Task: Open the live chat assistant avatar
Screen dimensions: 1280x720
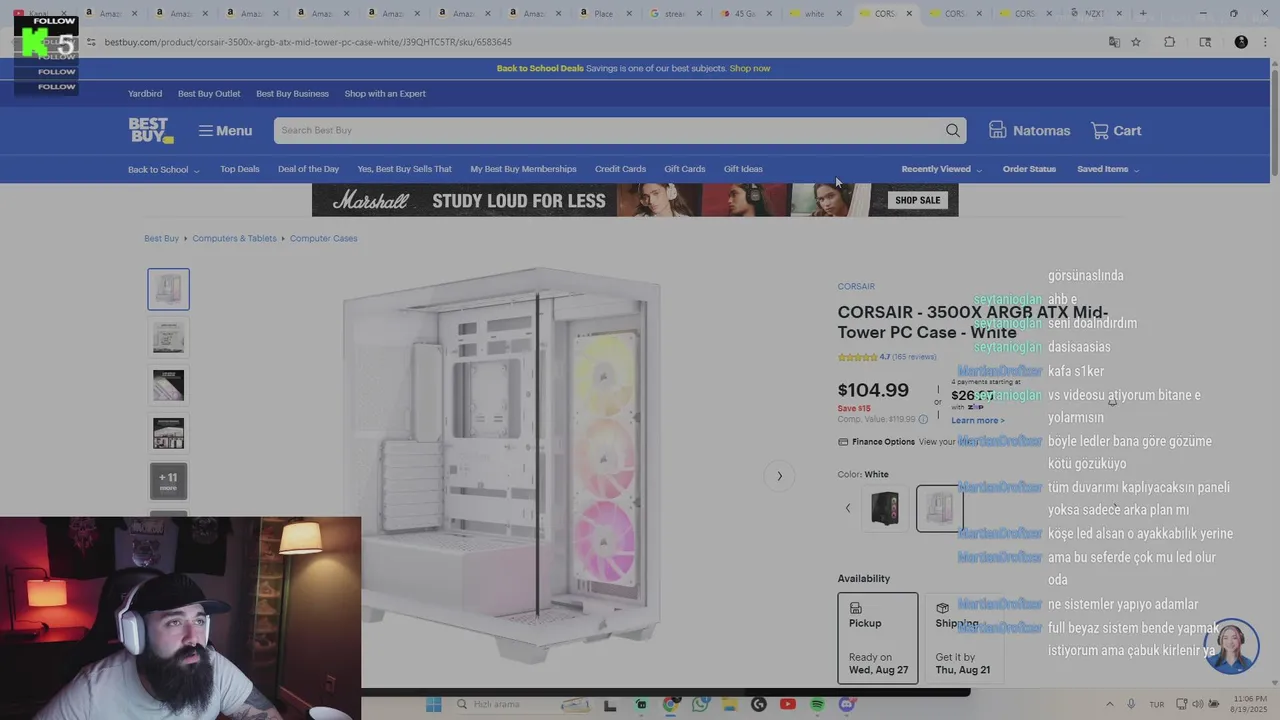Action: [x=1231, y=647]
